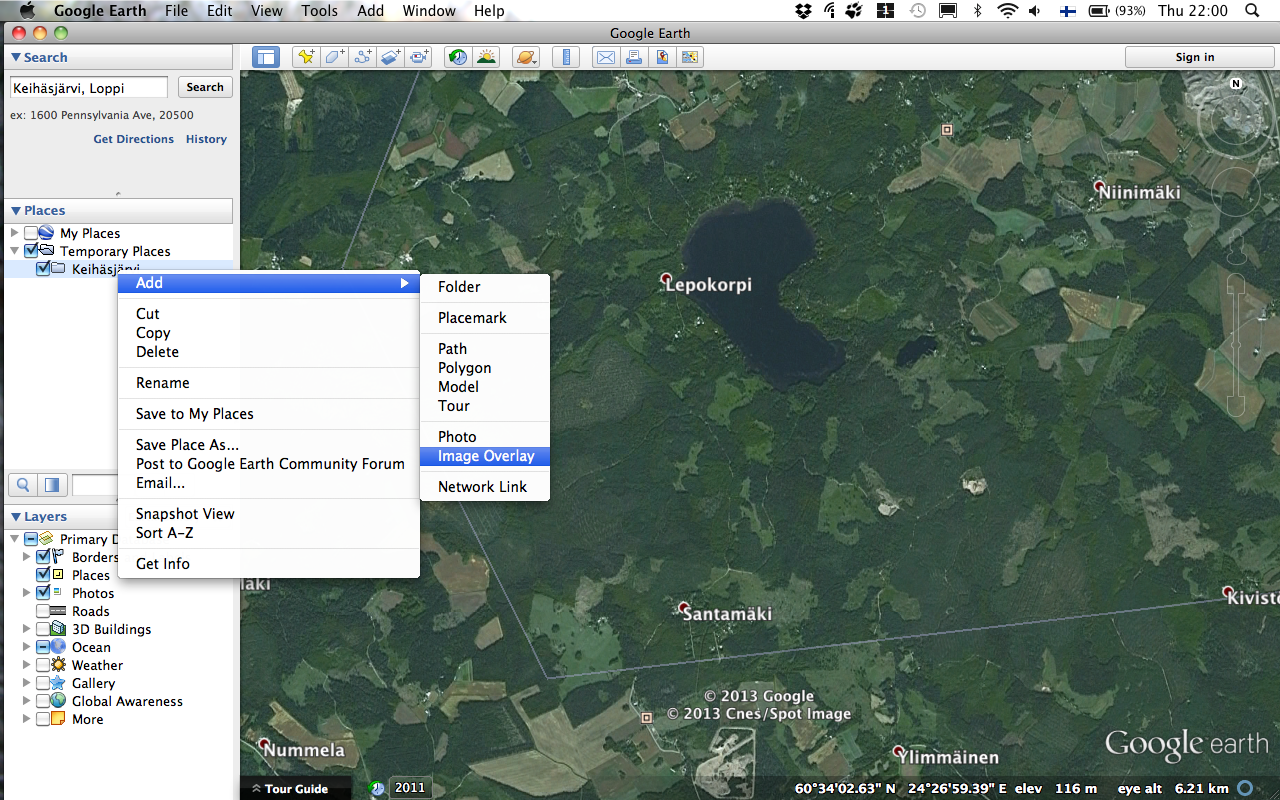
Task: Click the N on the compass ring
Action: [x=1236, y=84]
